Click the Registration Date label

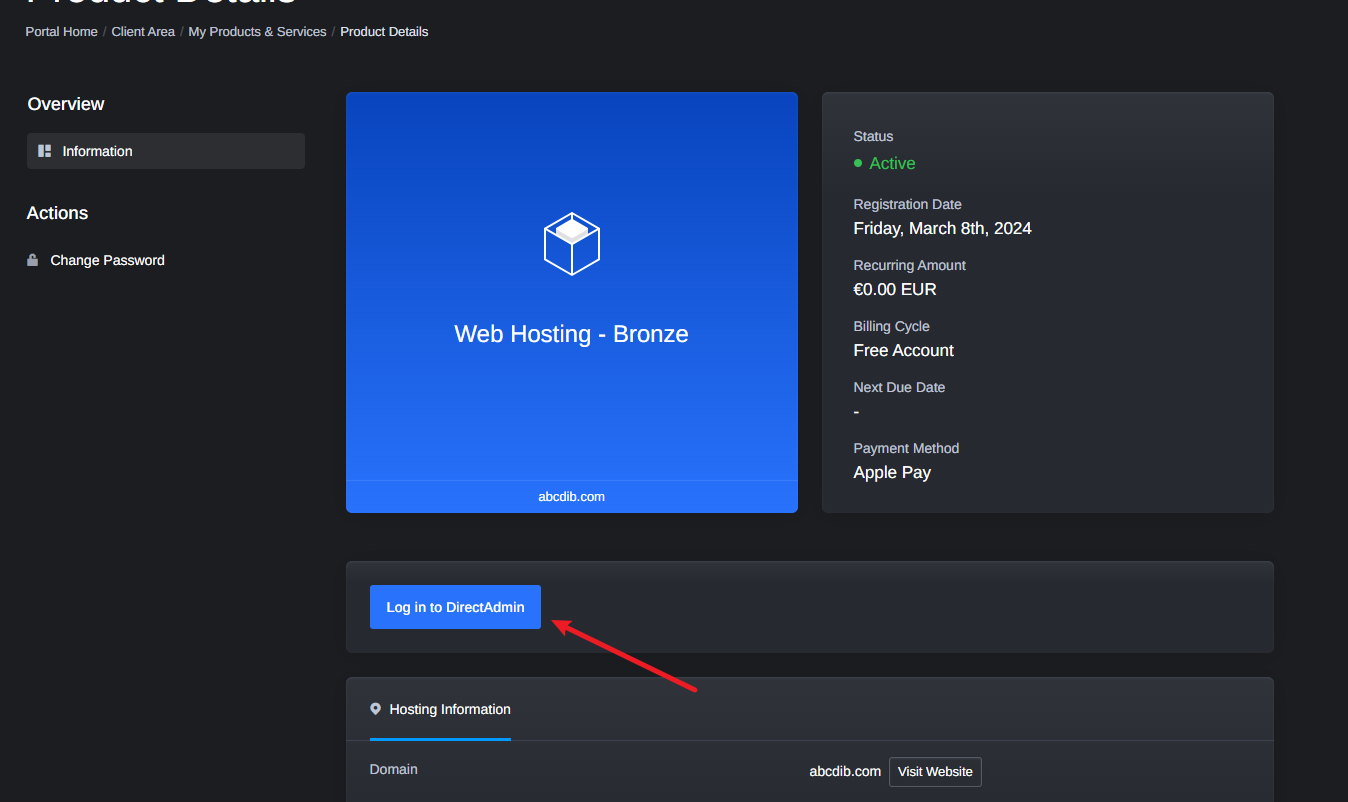click(x=907, y=204)
